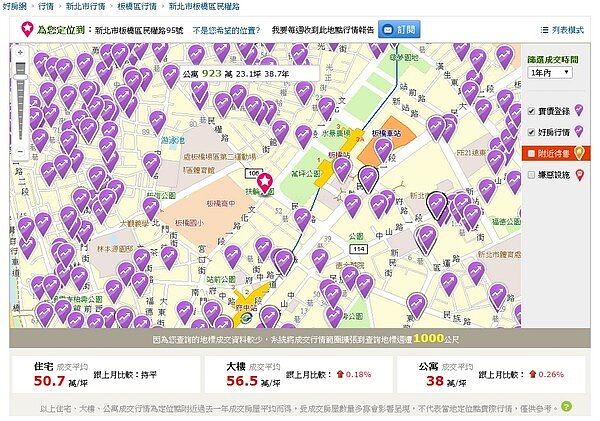Viewport: 600px width, 421px height.
Task: Click purple marker right of route 114 sign
Action: 427,238
